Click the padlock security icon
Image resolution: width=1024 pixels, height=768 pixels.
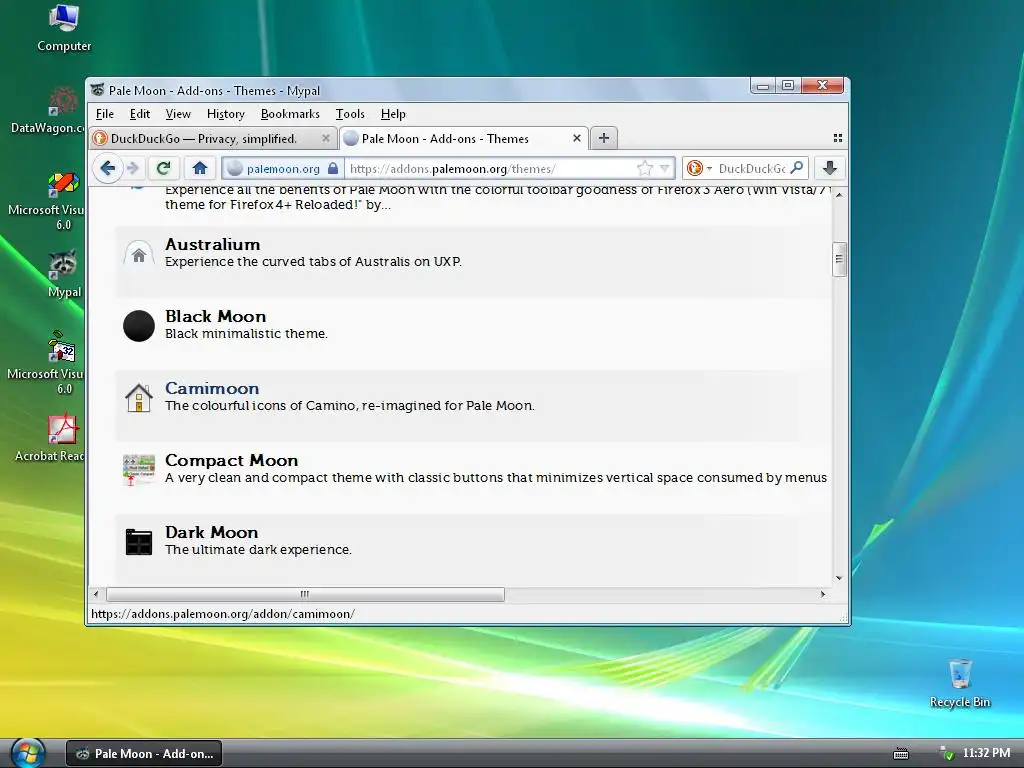tap(333, 168)
